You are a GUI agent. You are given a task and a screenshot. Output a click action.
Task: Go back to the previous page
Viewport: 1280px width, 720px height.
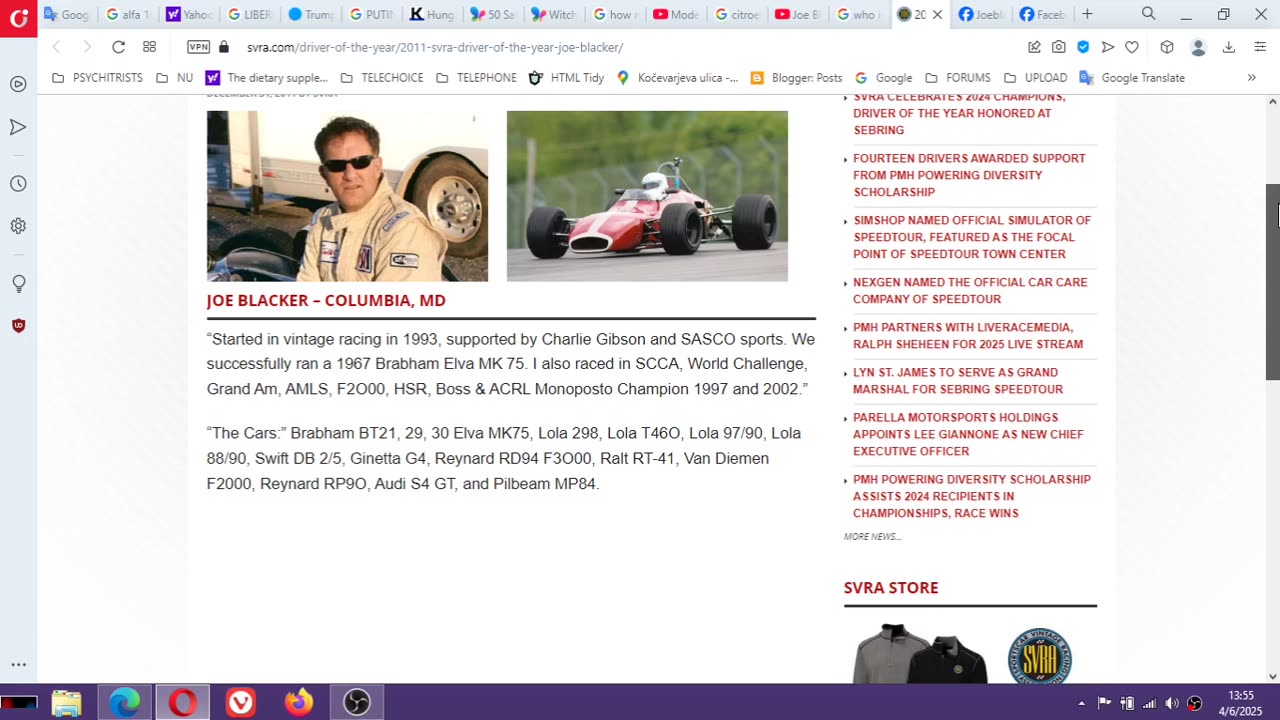point(56,47)
